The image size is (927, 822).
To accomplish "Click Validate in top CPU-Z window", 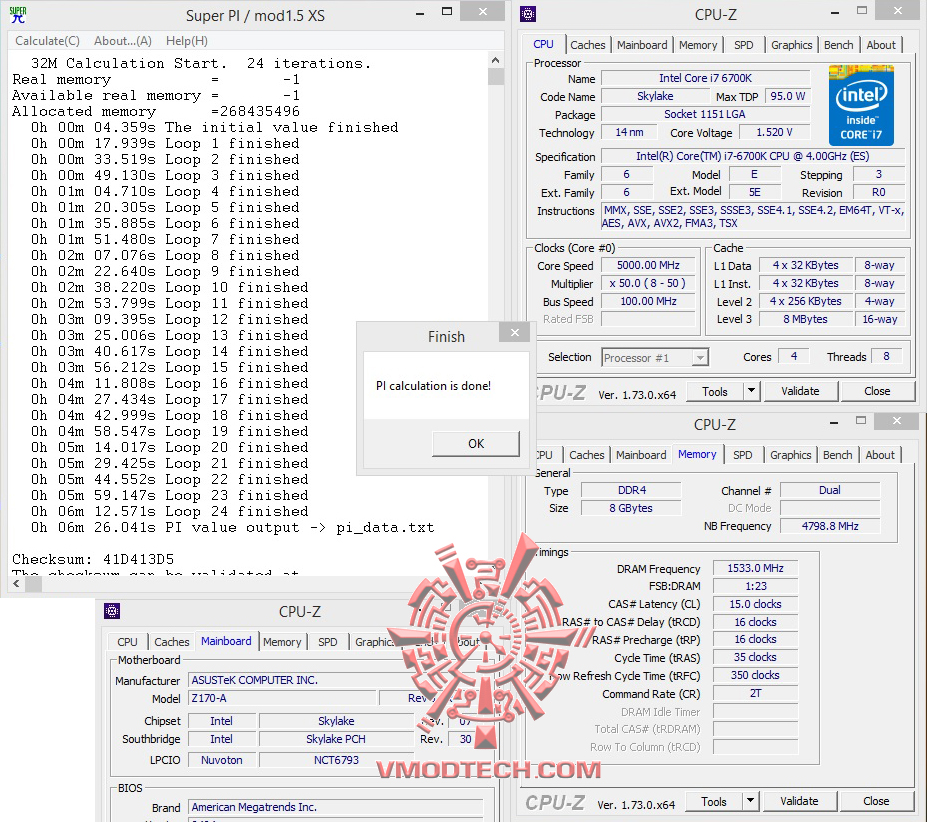I will pyautogui.click(x=800, y=391).
